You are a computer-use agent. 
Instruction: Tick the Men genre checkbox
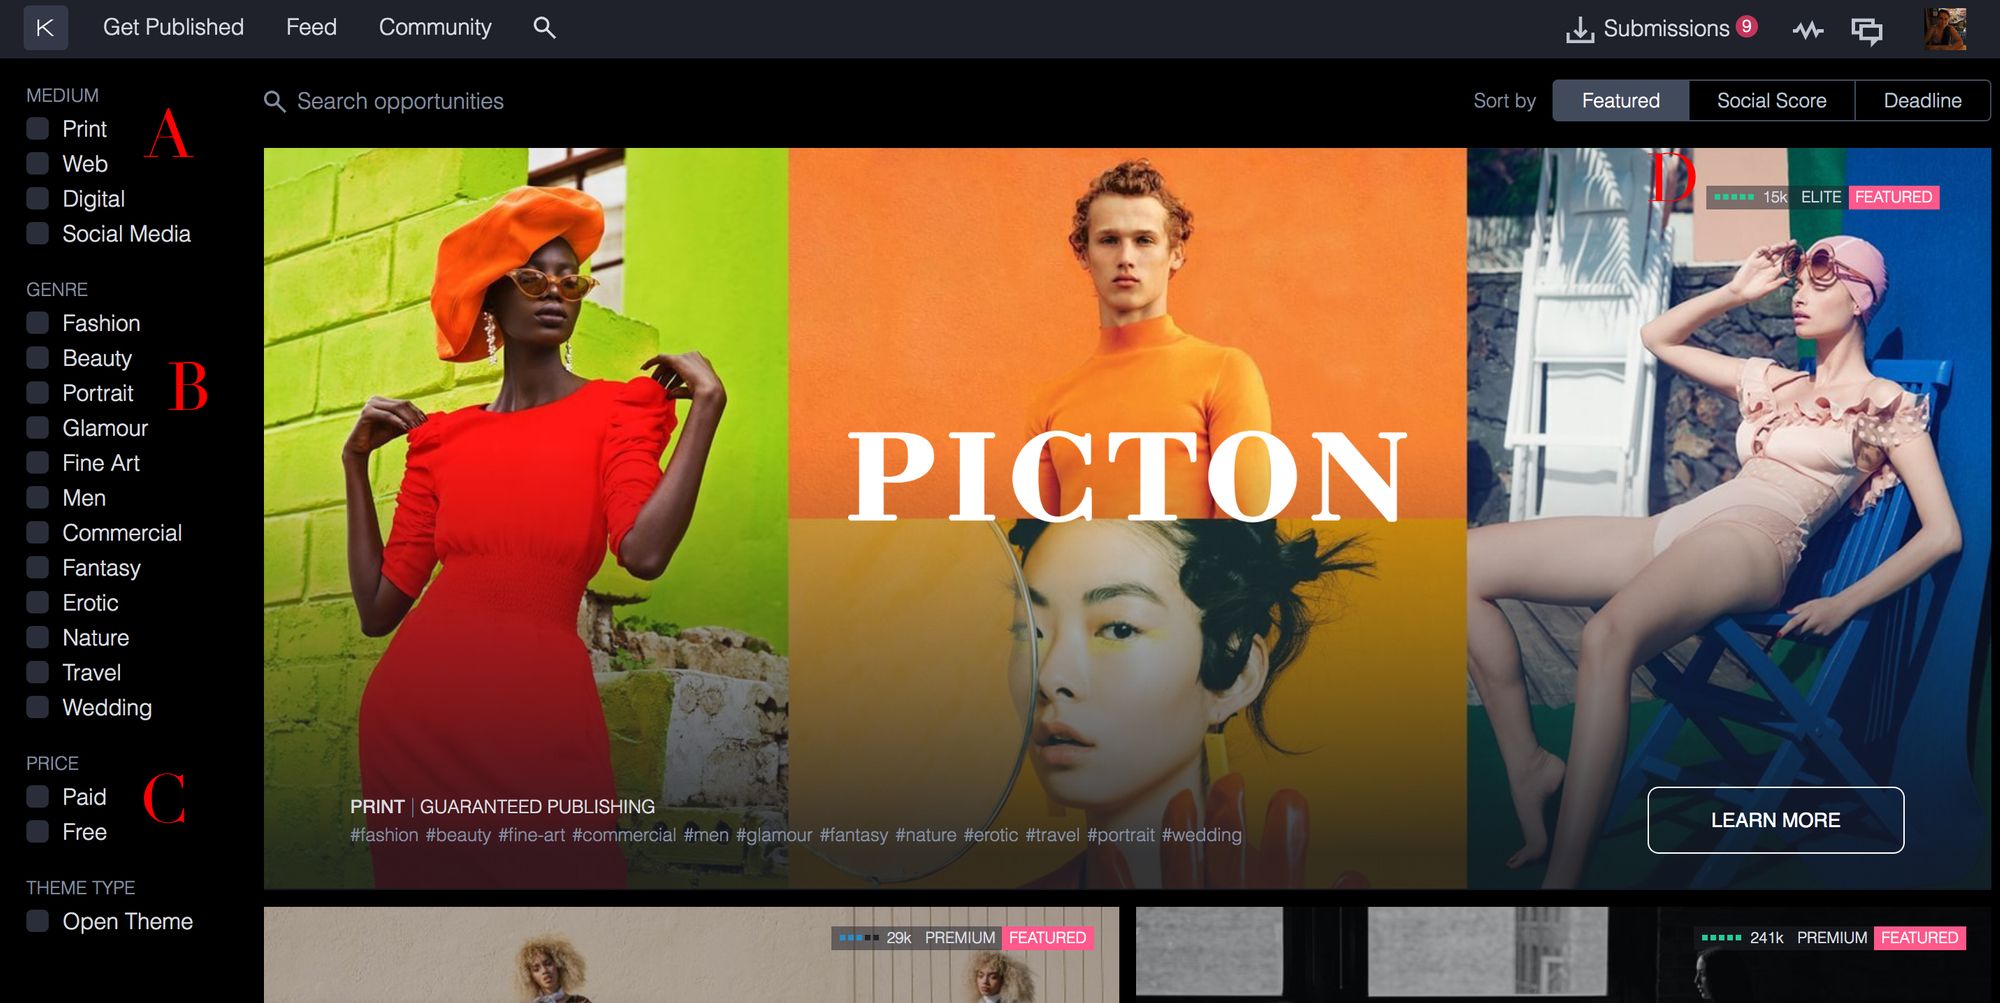point(38,498)
